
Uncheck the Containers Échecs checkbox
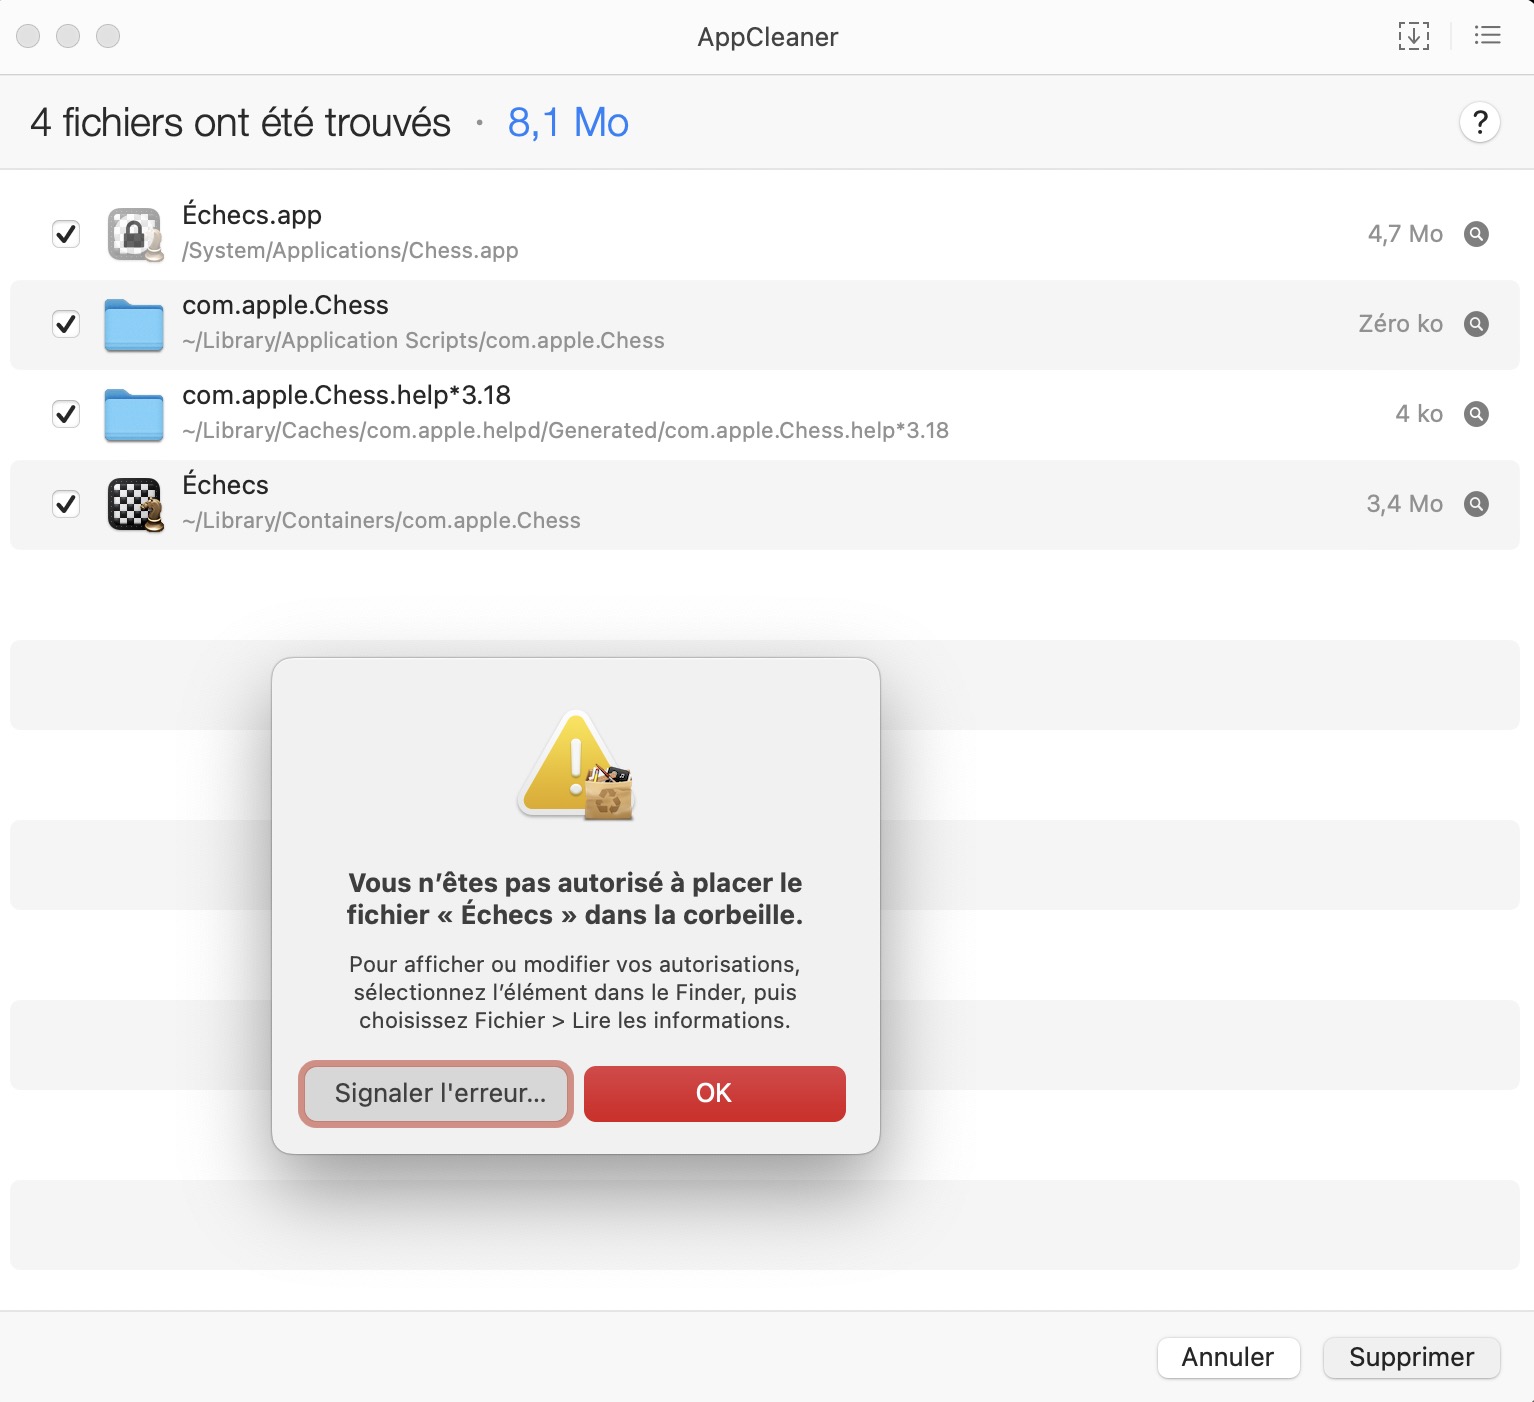point(66,504)
